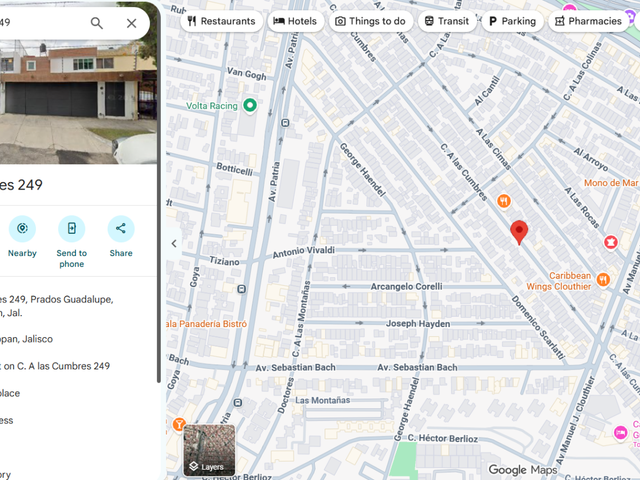Open the Layers satellite thumbnail
Viewport: 640px width, 480px height.
click(209, 450)
